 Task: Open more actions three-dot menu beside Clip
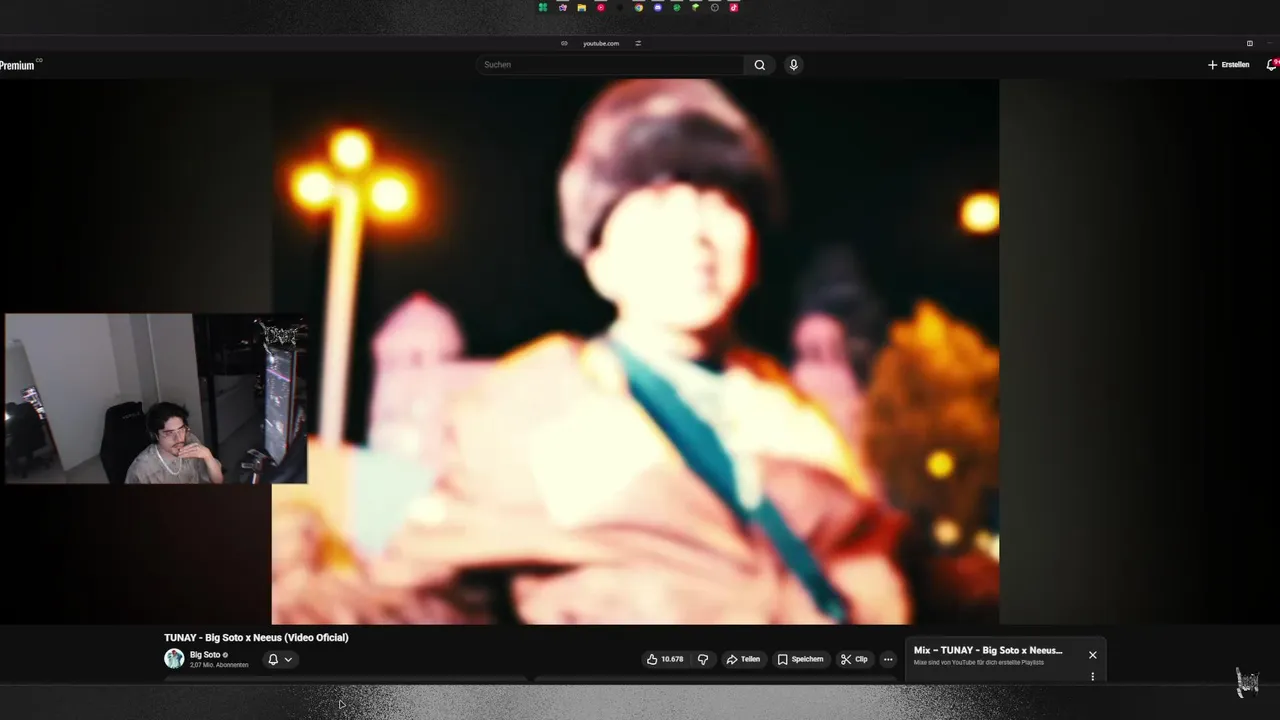click(x=888, y=659)
